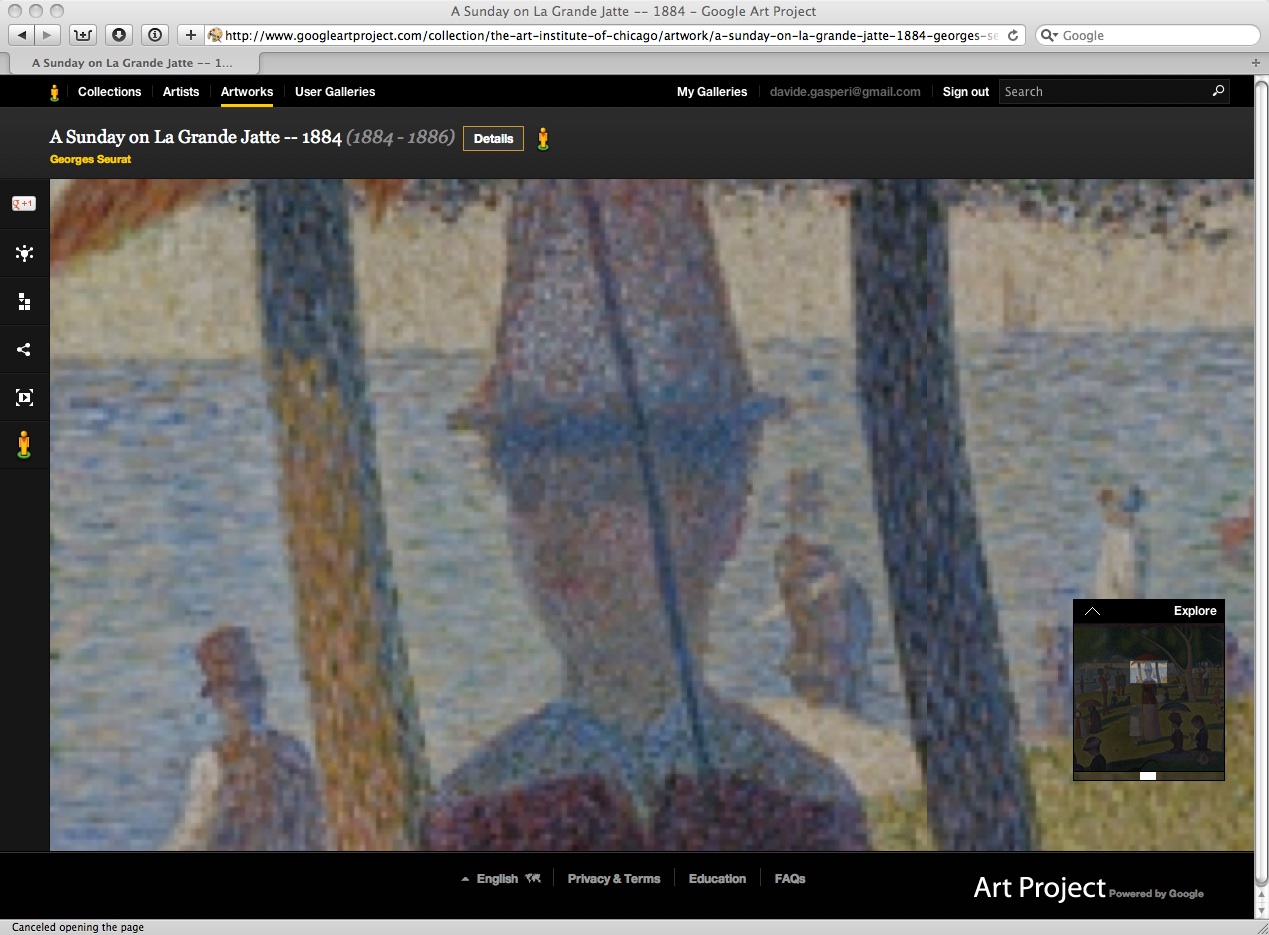Click the 'Powered by Google' footer text
The width and height of the screenshot is (1269, 935).
pyautogui.click(x=1156, y=894)
